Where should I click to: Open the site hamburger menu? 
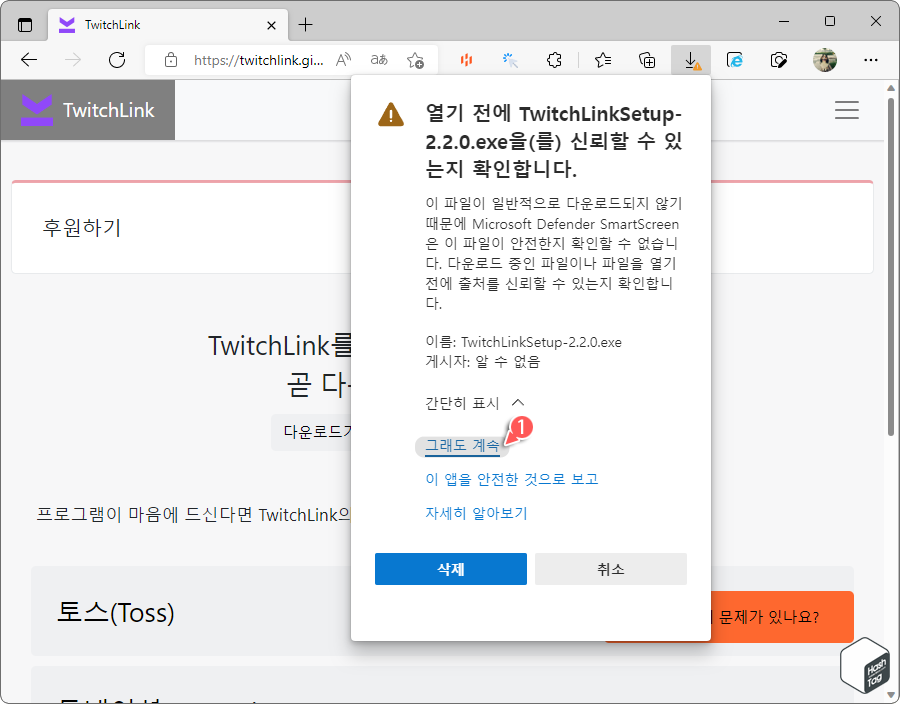(847, 110)
